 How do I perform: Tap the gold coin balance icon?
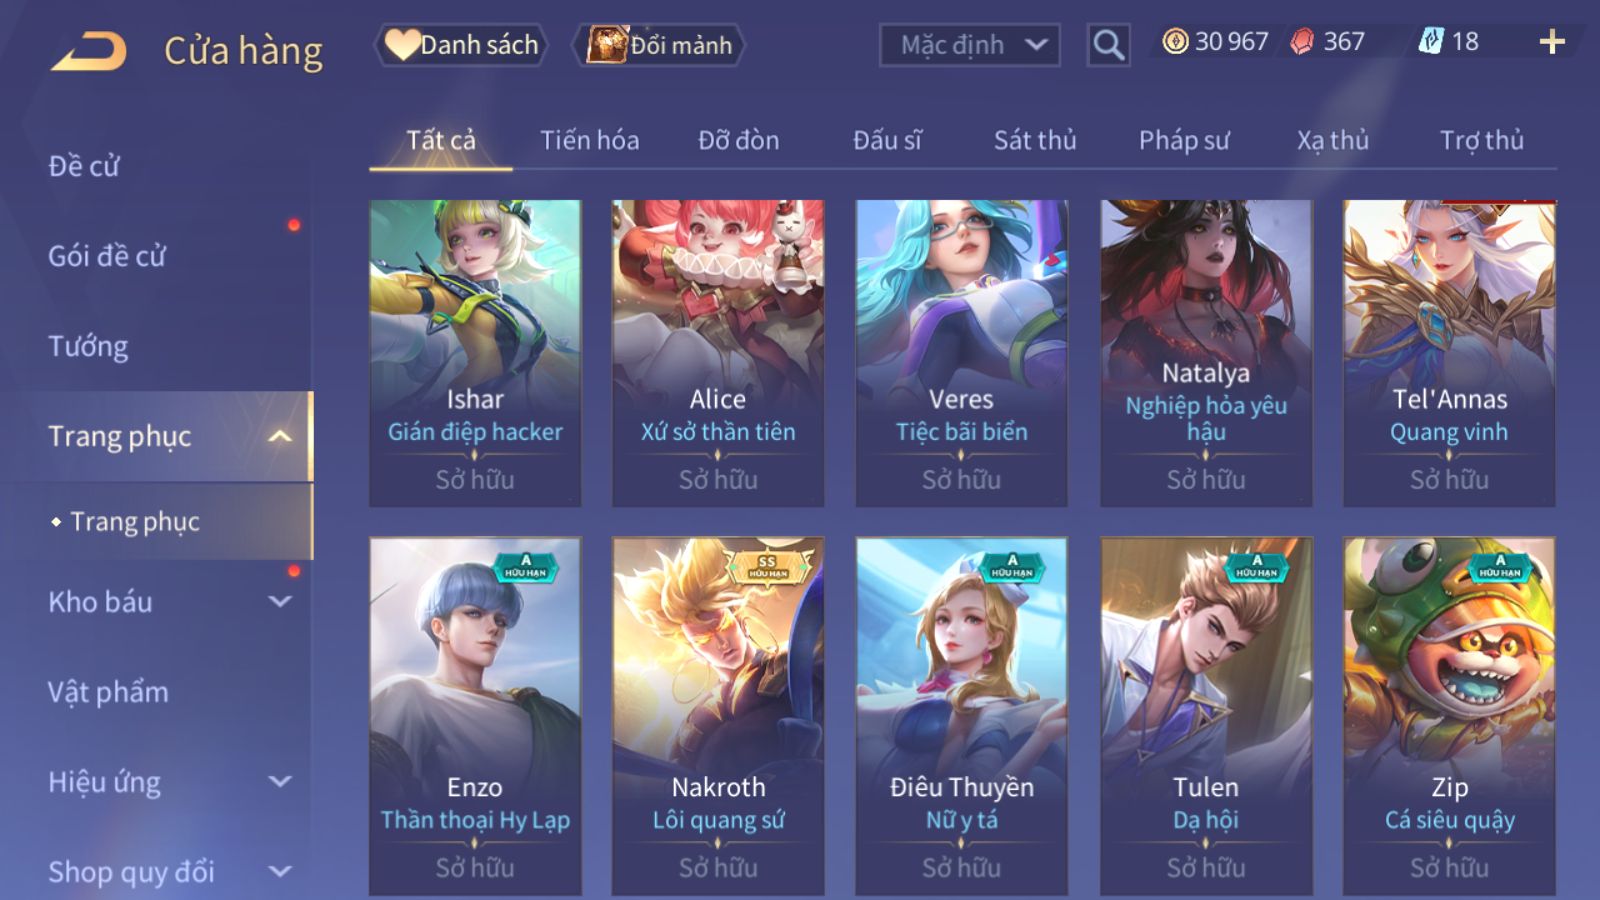point(1175,41)
